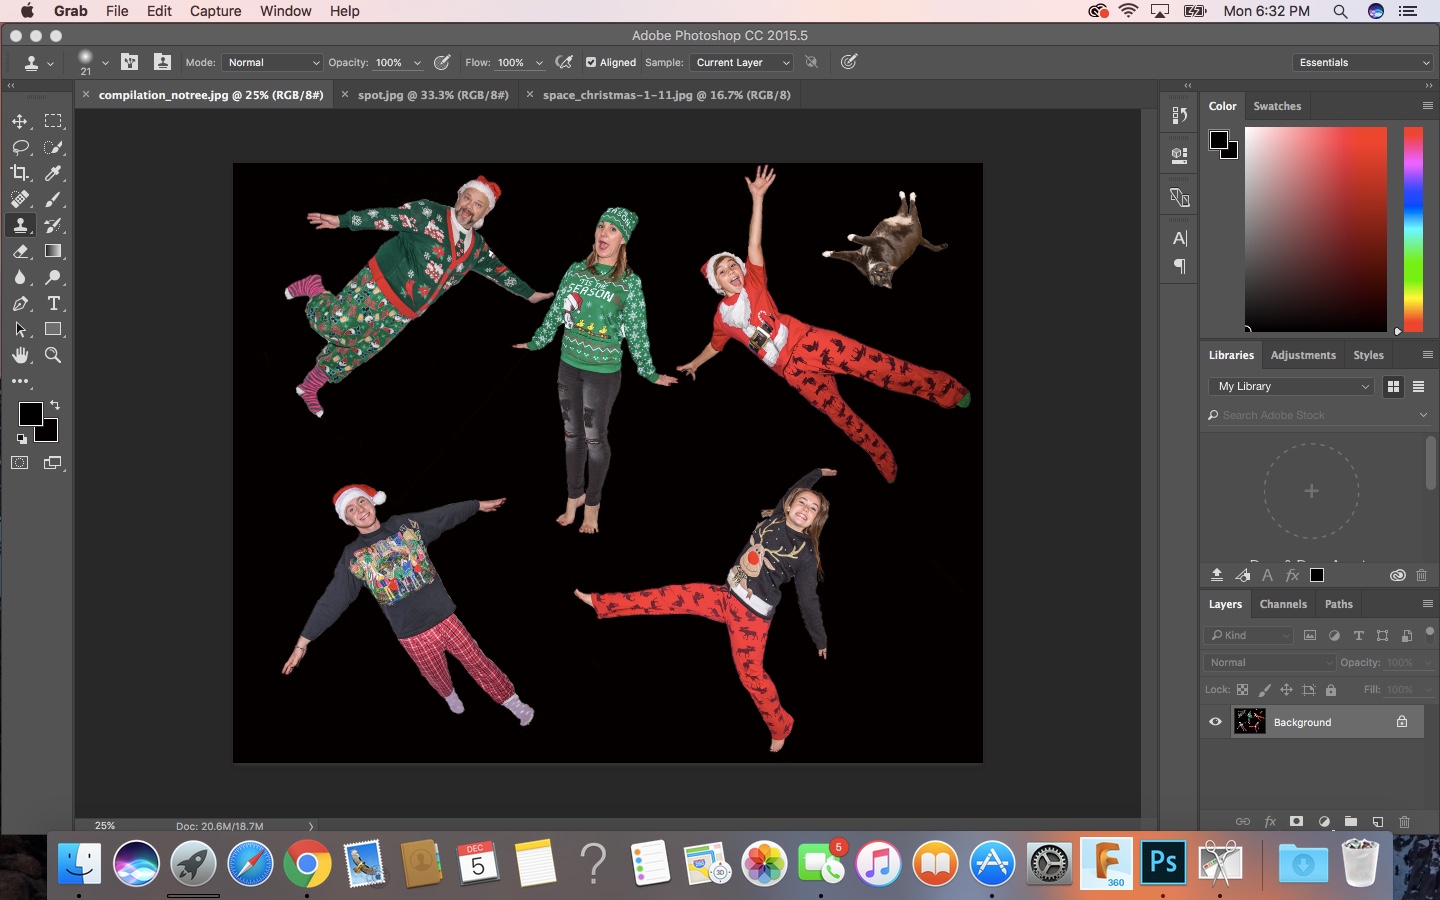Switch Libraries to list view
This screenshot has height=900, width=1440.
(x=1418, y=387)
